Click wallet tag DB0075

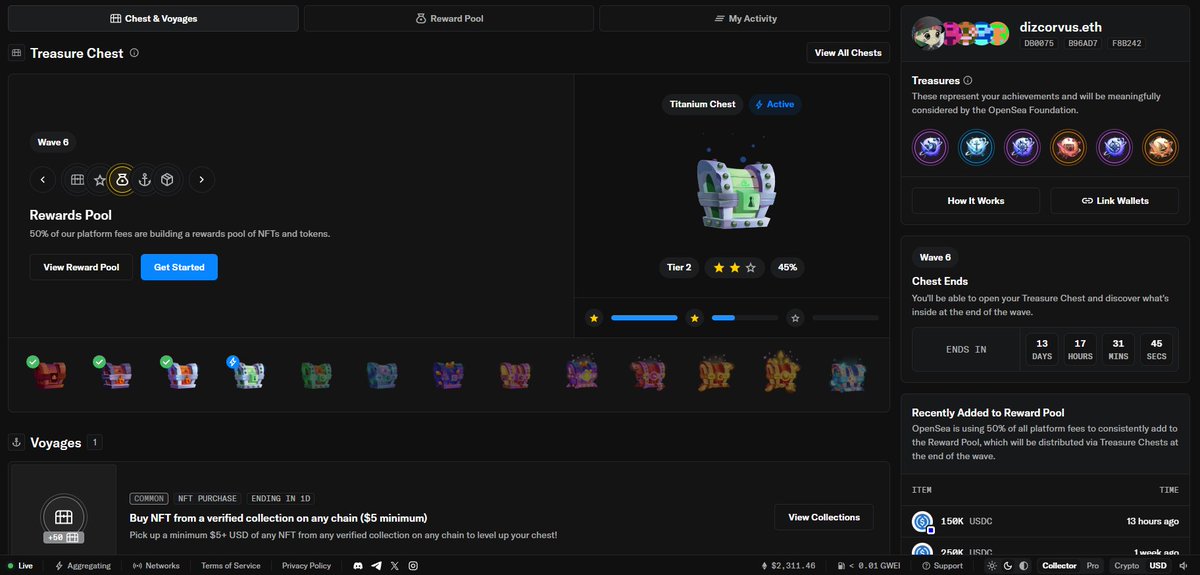[x=1038, y=43]
